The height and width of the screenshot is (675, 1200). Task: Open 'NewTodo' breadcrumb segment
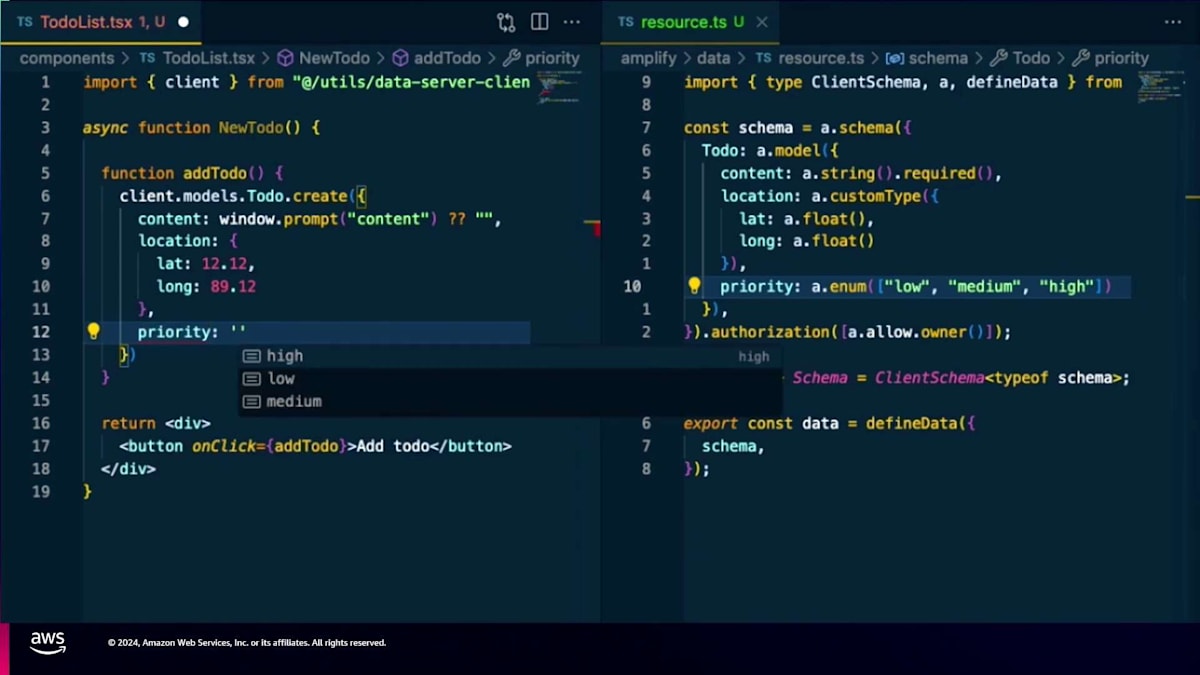click(334, 58)
